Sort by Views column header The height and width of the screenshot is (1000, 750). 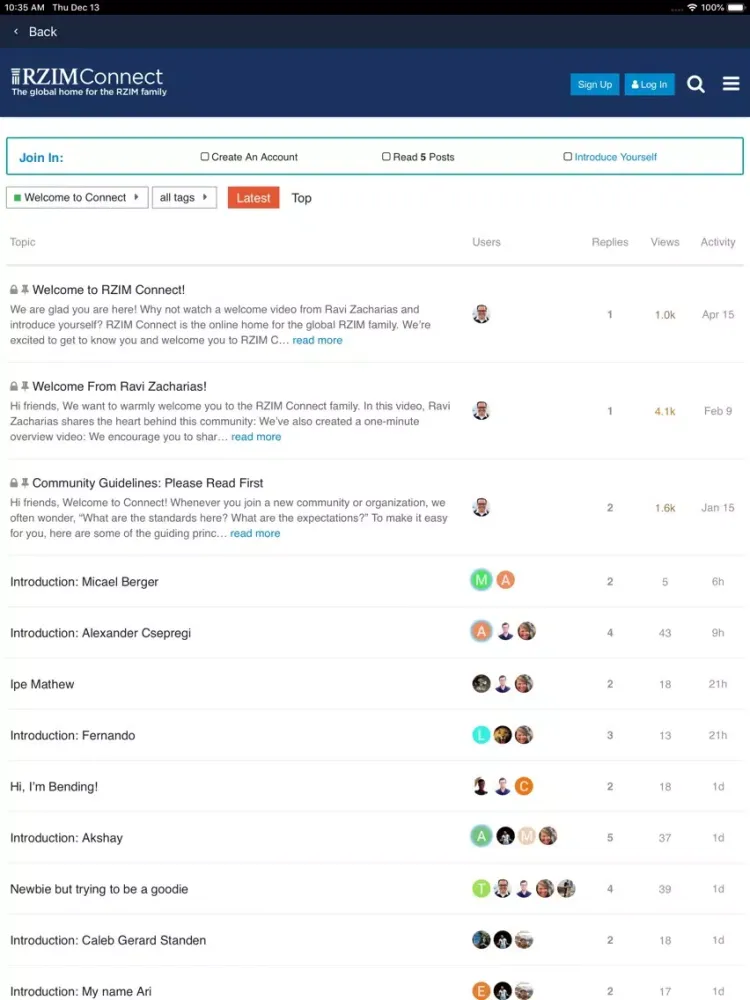[x=665, y=242]
